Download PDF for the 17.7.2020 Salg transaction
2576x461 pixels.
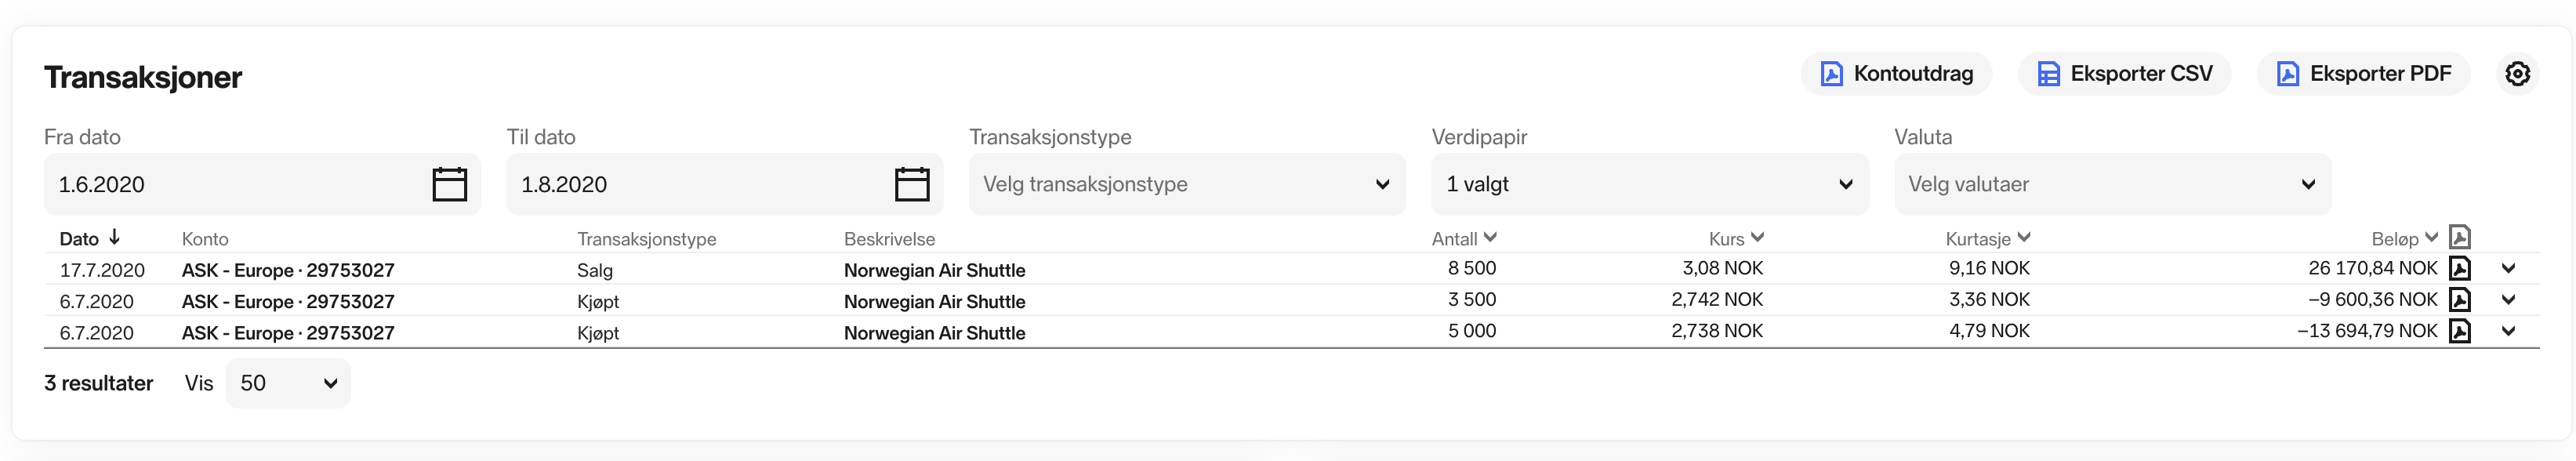(2460, 268)
